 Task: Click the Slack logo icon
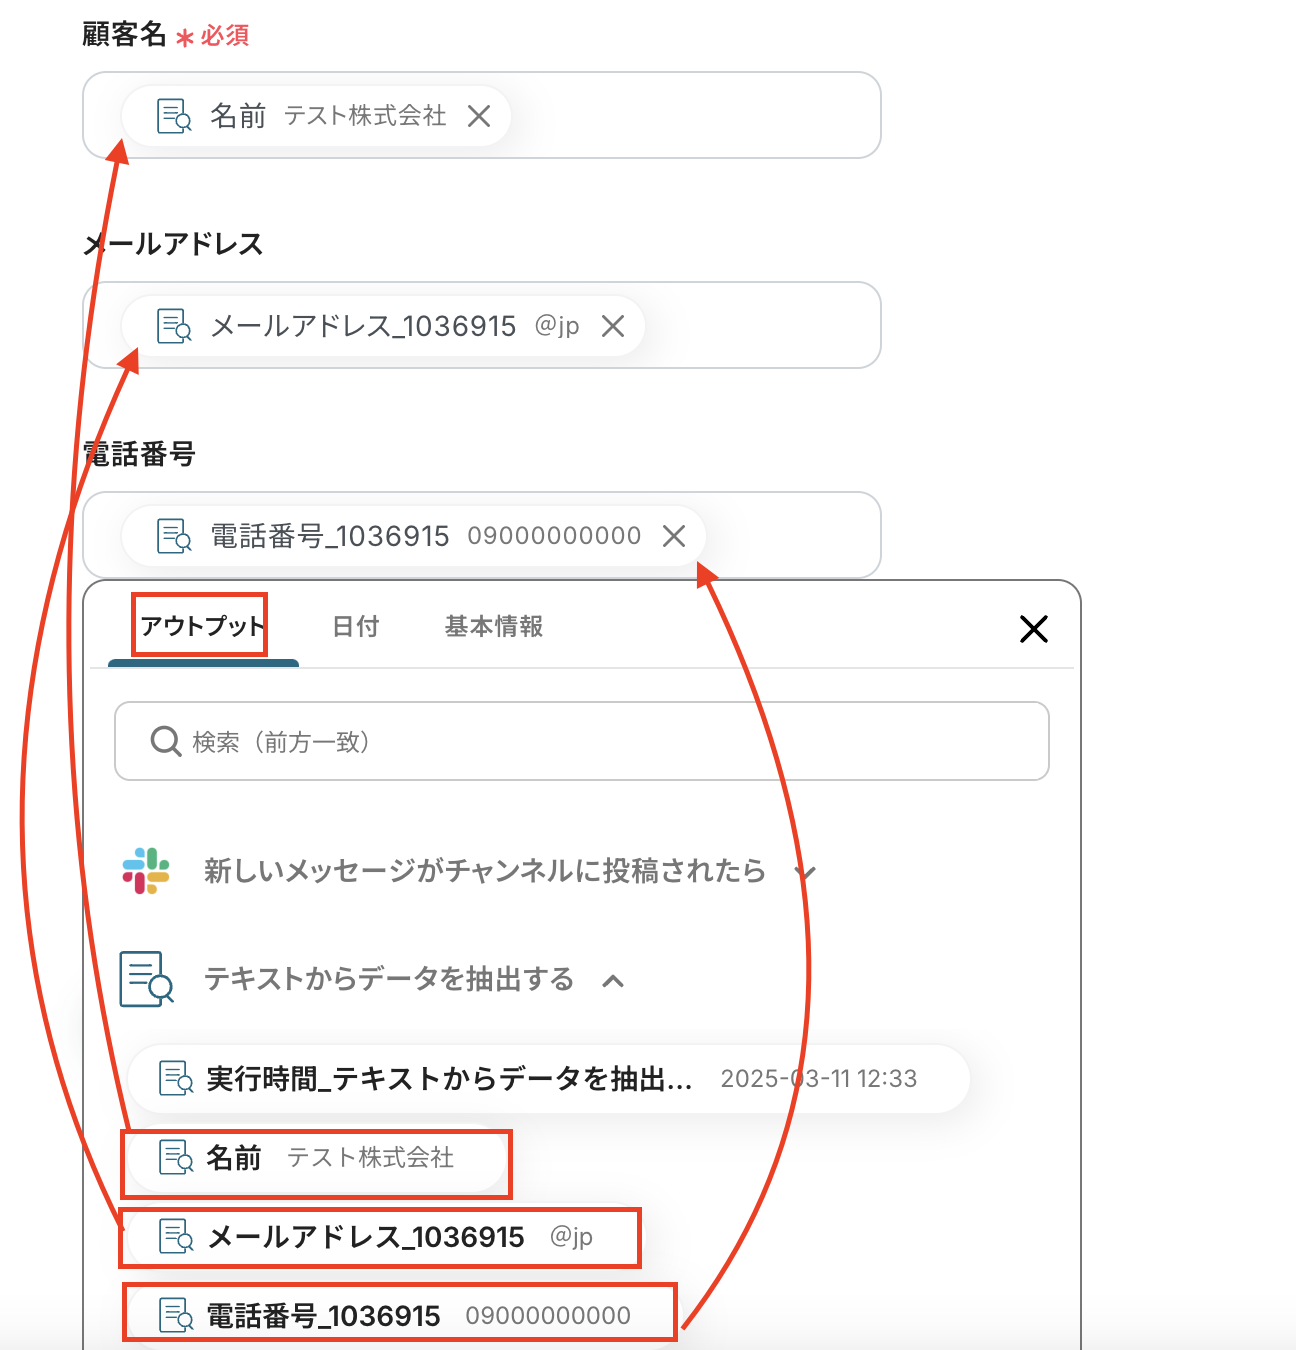click(x=146, y=871)
